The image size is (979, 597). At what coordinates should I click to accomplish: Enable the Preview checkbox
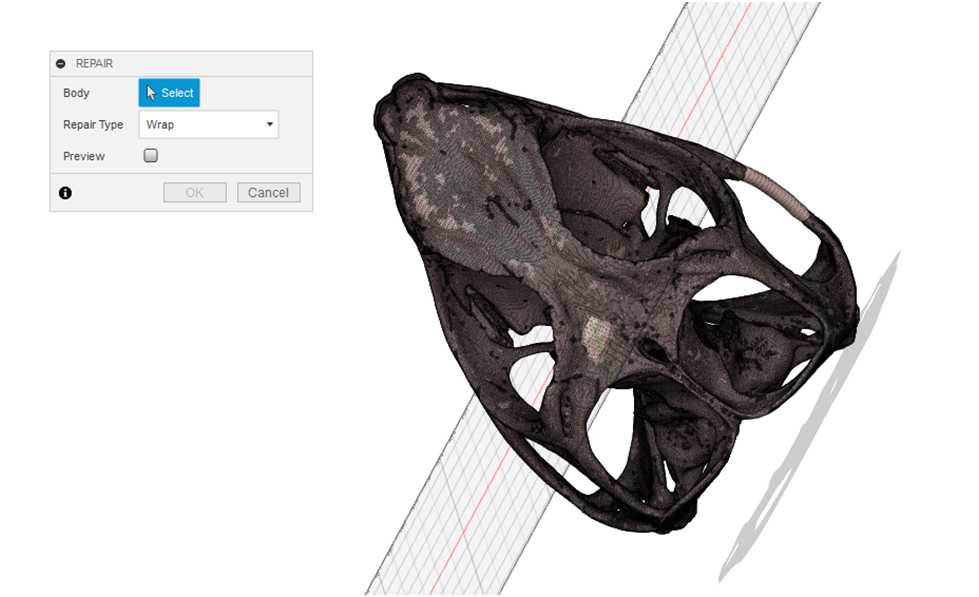click(150, 155)
